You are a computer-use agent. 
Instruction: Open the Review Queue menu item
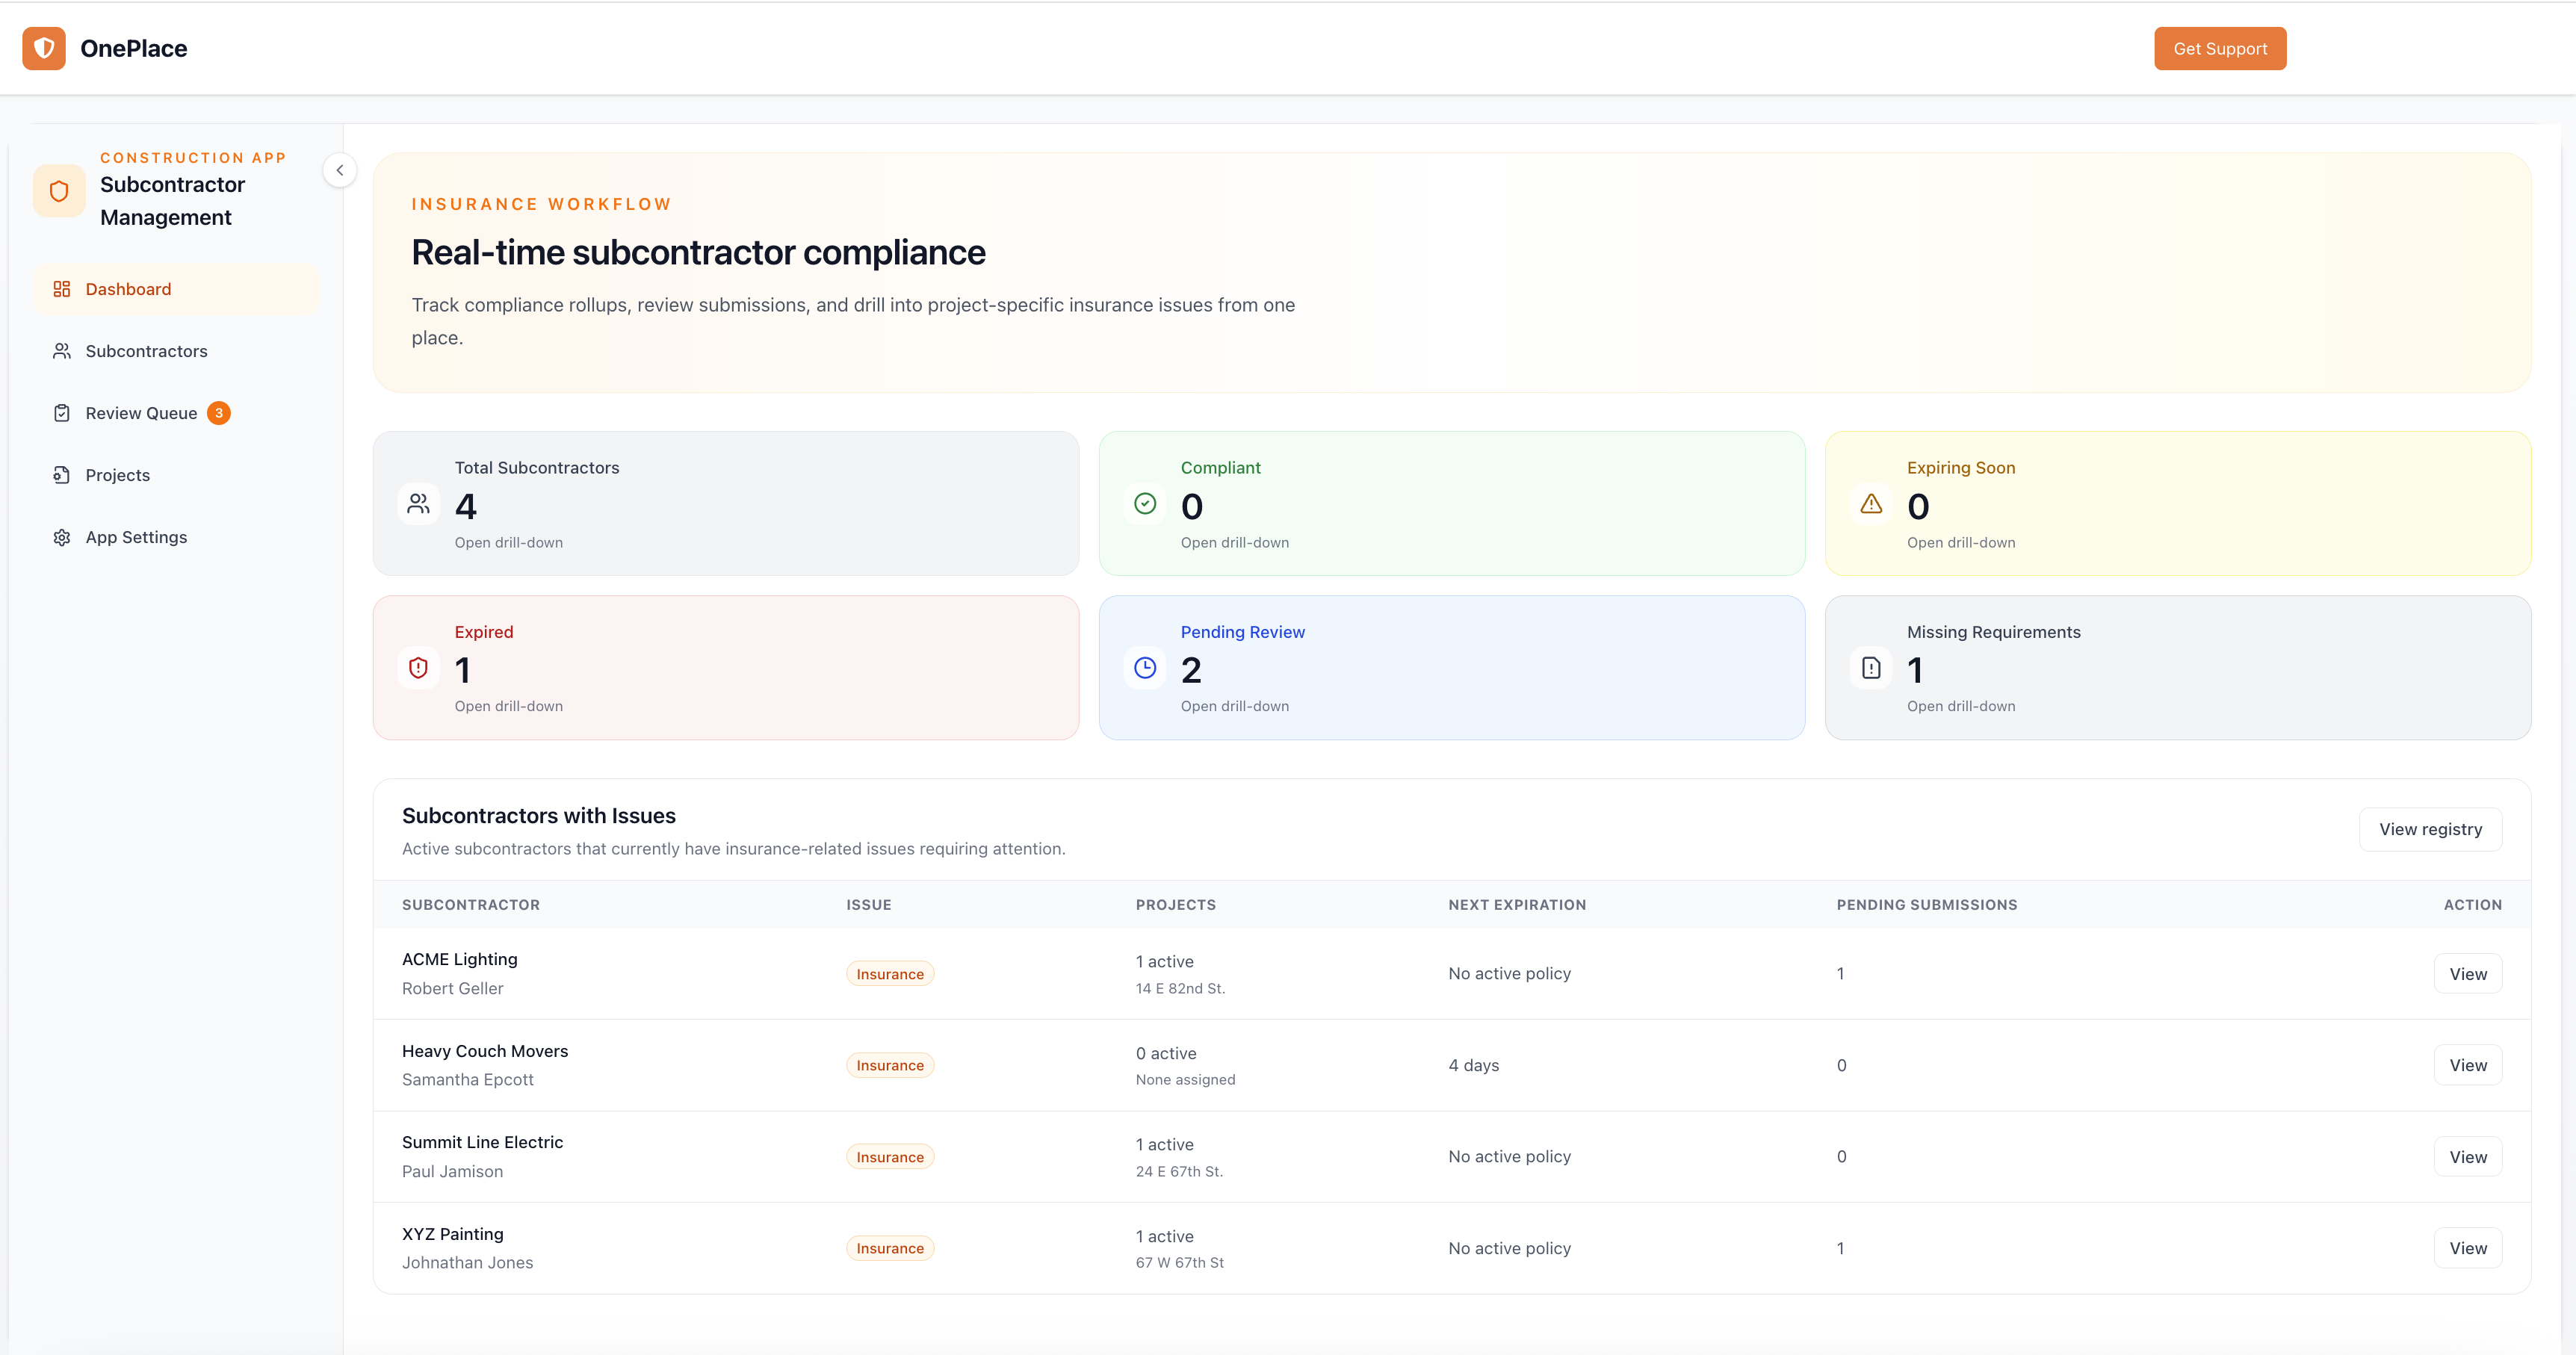141,413
